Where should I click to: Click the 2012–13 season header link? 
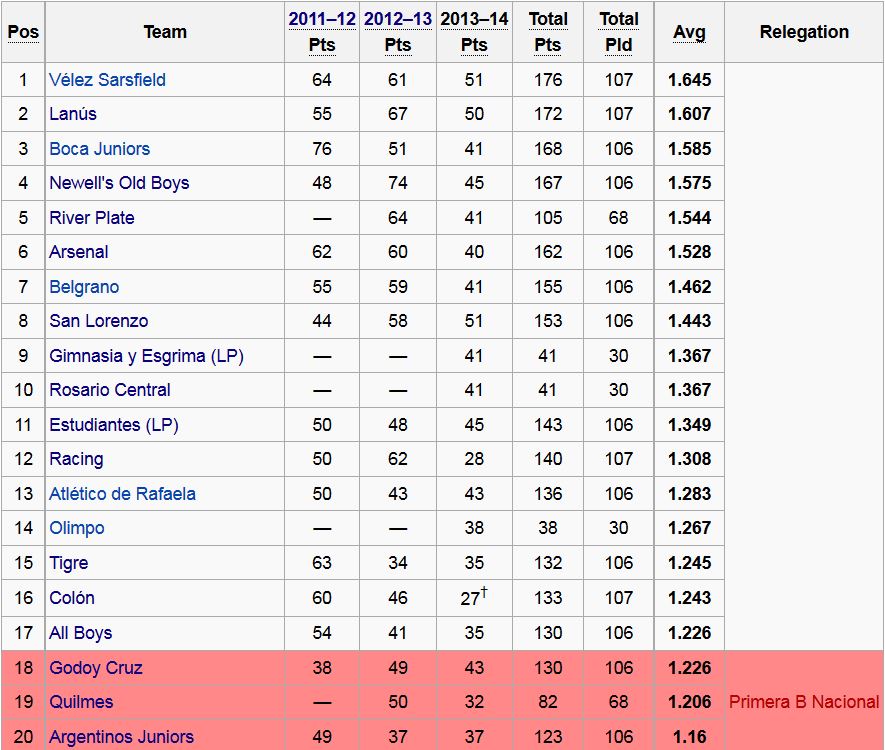tap(398, 19)
